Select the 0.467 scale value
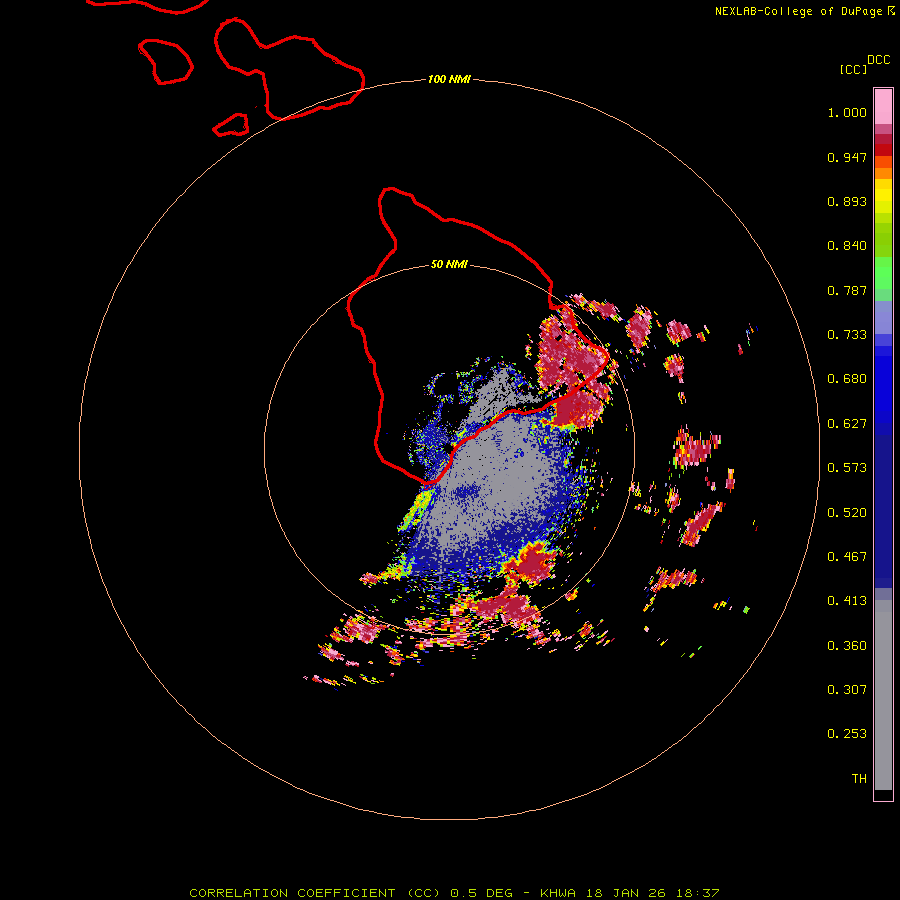This screenshot has width=900, height=900. click(x=847, y=557)
